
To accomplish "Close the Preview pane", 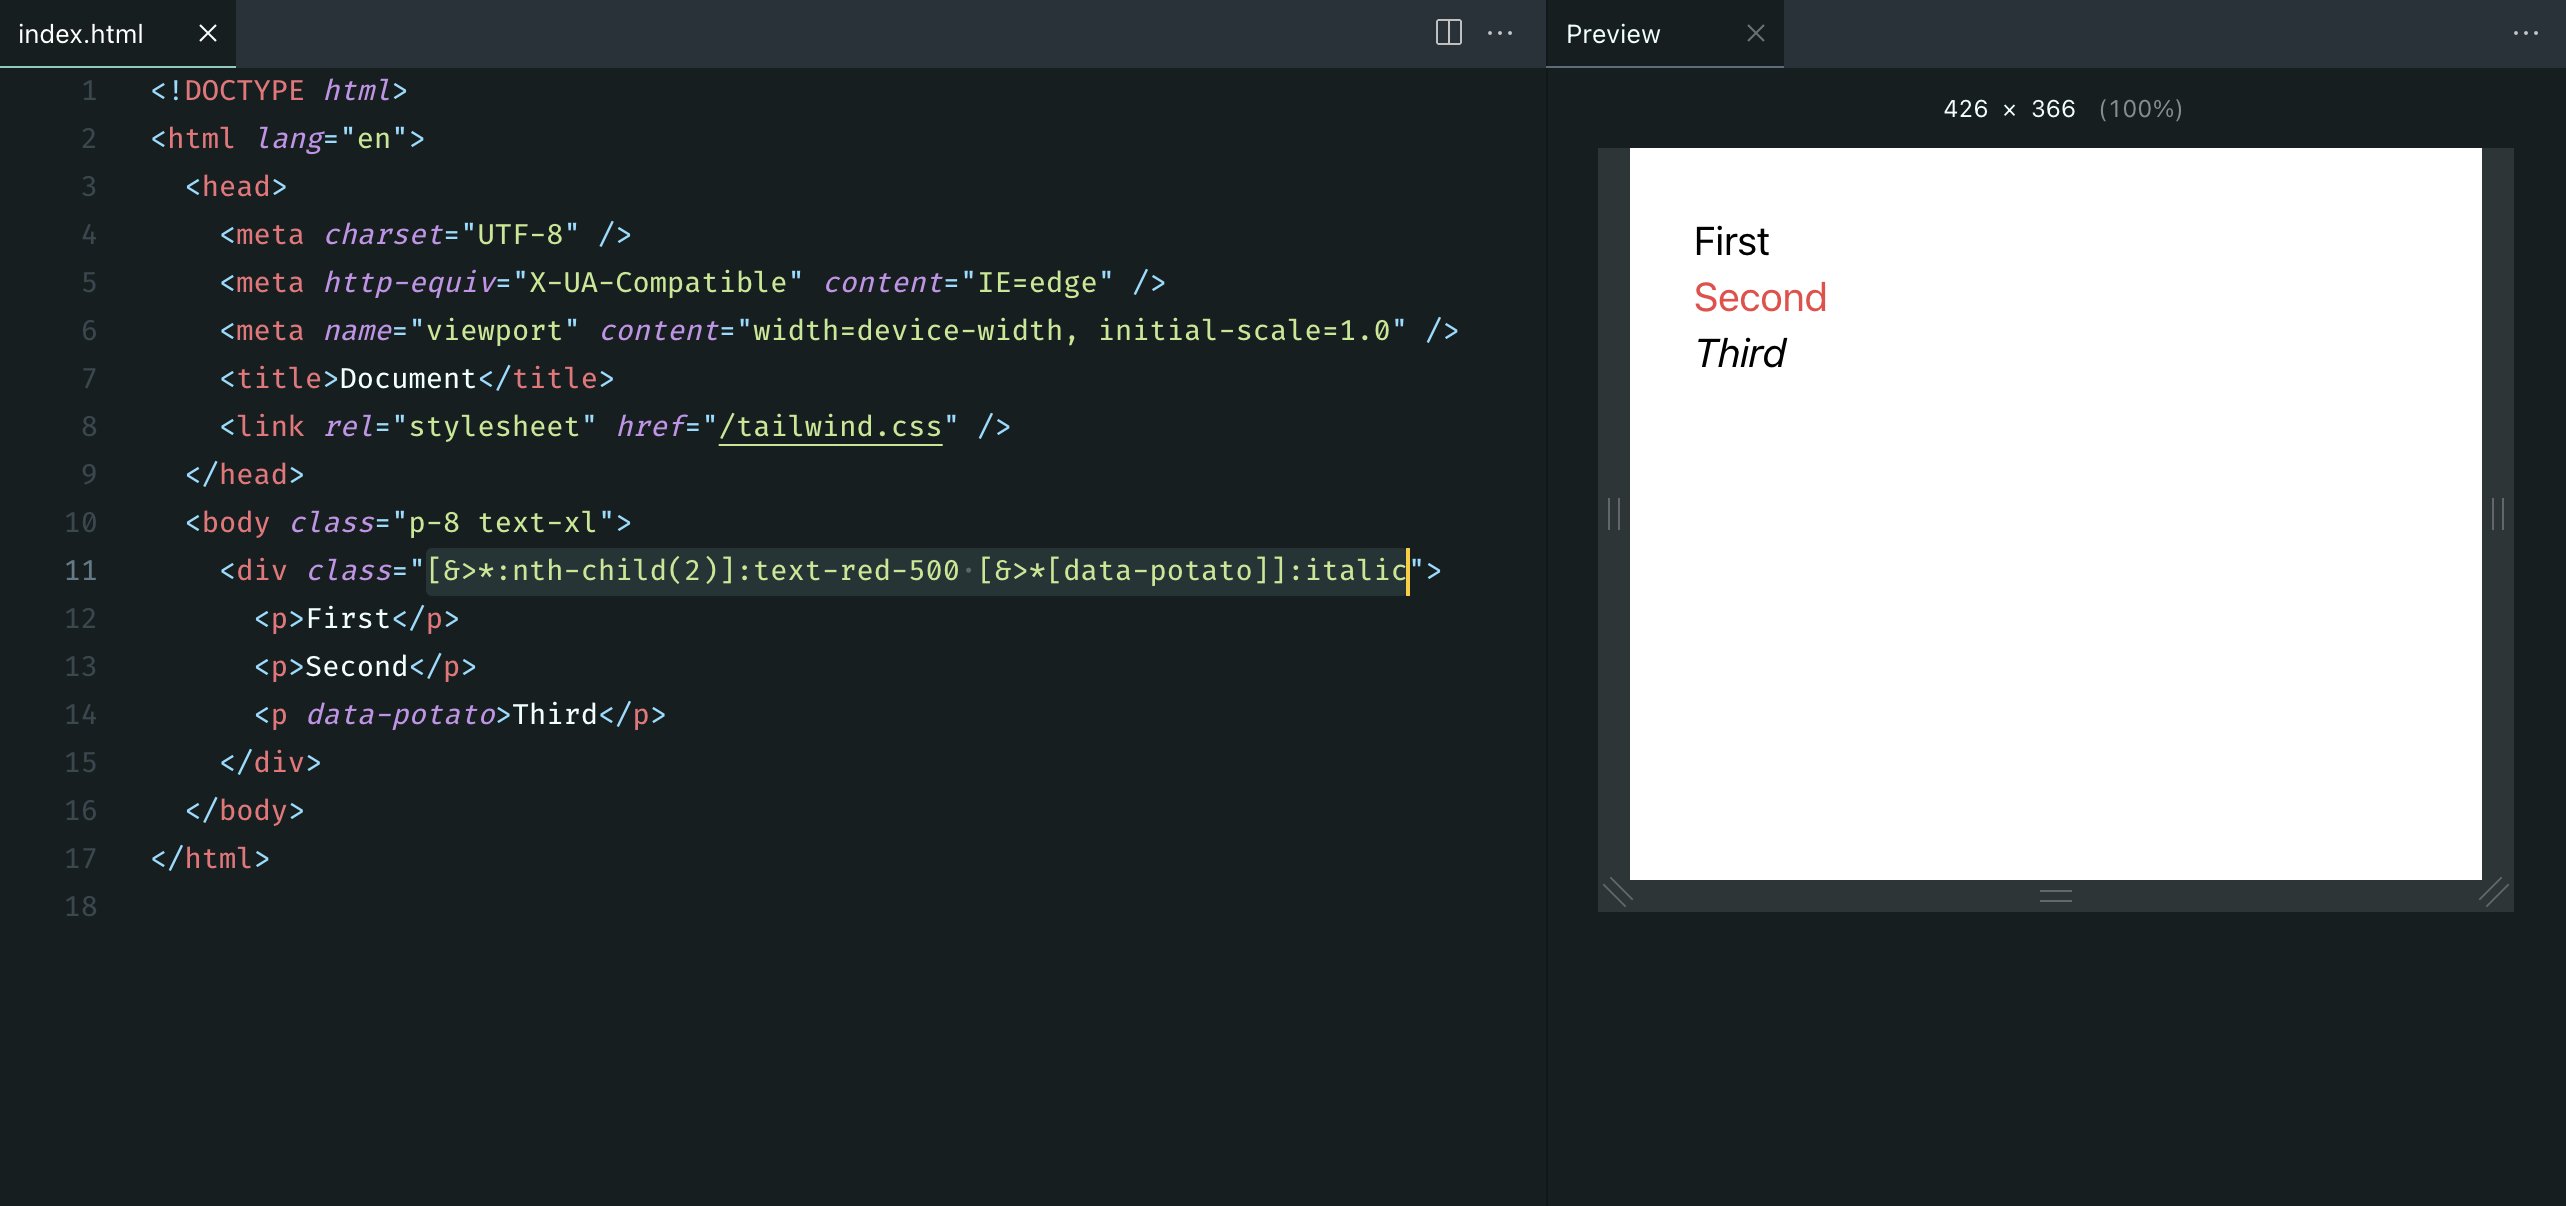I will click(1756, 33).
